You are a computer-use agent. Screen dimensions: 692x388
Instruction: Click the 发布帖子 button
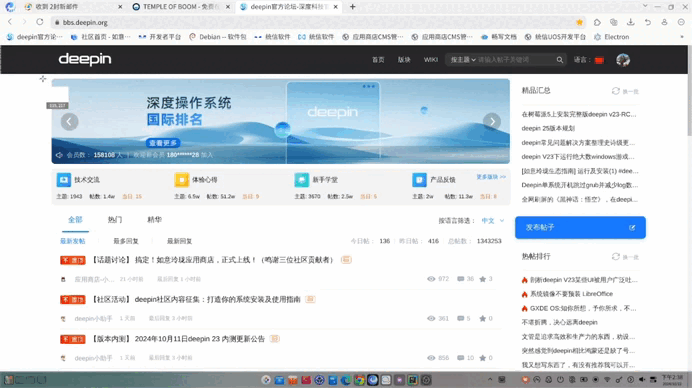tap(580, 227)
